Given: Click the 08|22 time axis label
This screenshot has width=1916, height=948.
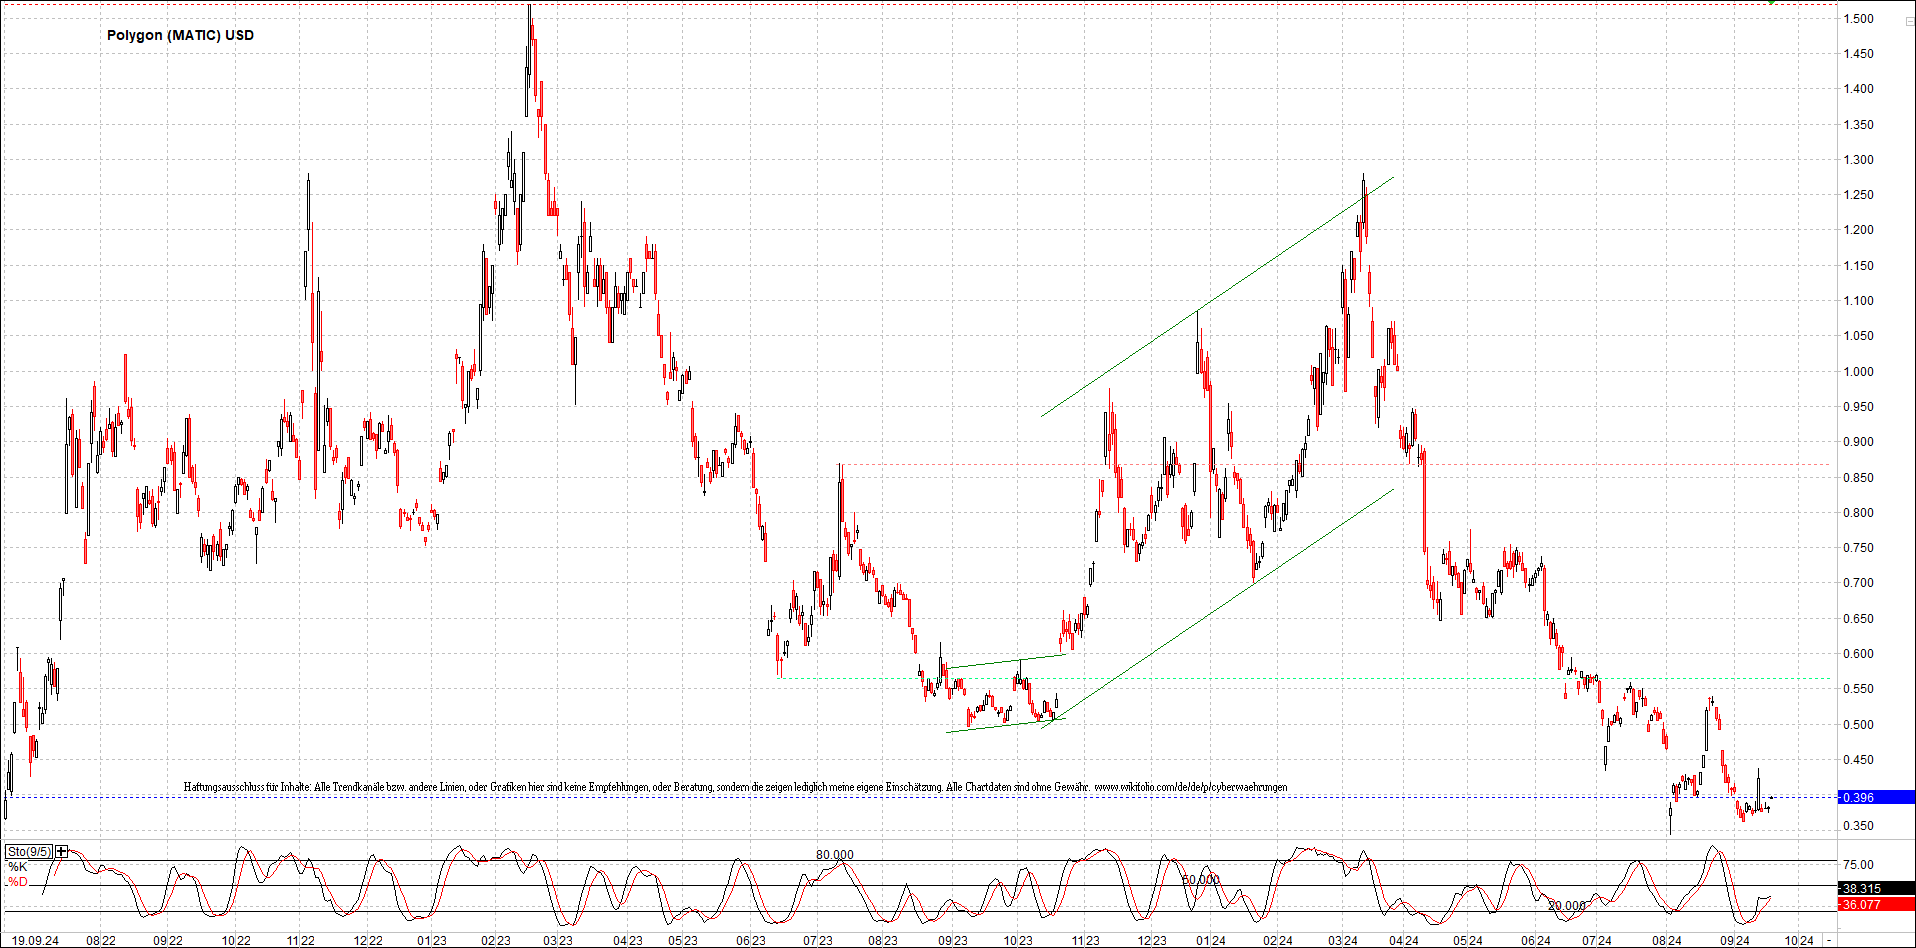Looking at the screenshot, I should [x=101, y=941].
